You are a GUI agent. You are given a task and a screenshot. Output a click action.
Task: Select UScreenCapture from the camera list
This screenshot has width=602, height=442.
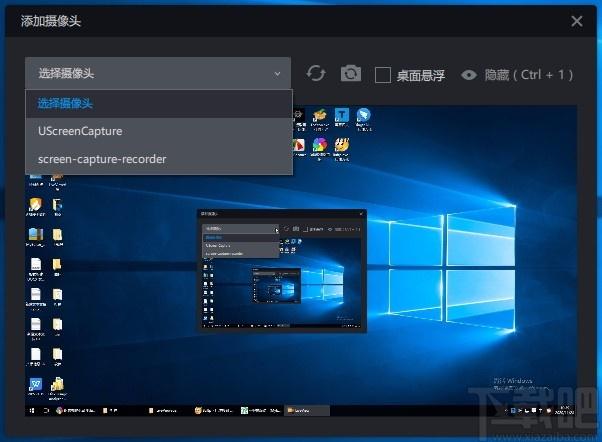click(159, 131)
